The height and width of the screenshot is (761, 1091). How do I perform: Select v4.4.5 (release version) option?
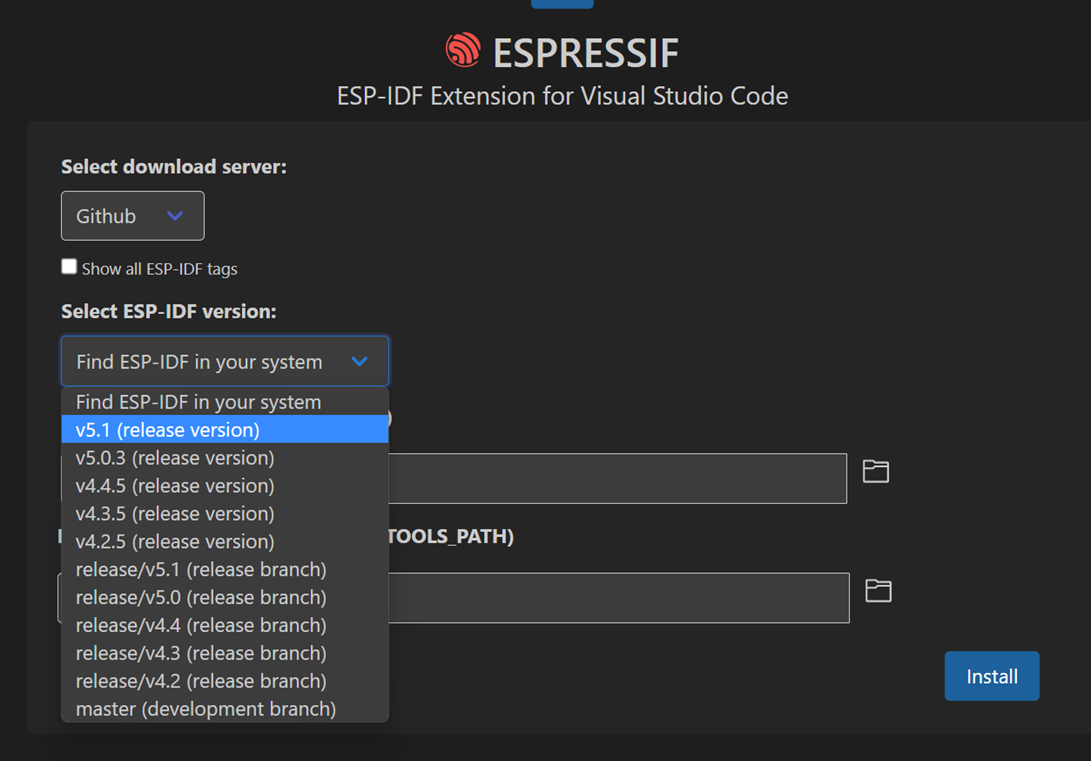click(x=225, y=486)
